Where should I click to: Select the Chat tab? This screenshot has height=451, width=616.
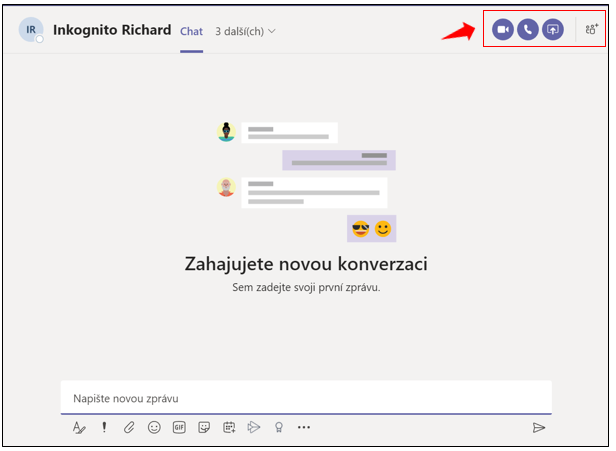[191, 31]
